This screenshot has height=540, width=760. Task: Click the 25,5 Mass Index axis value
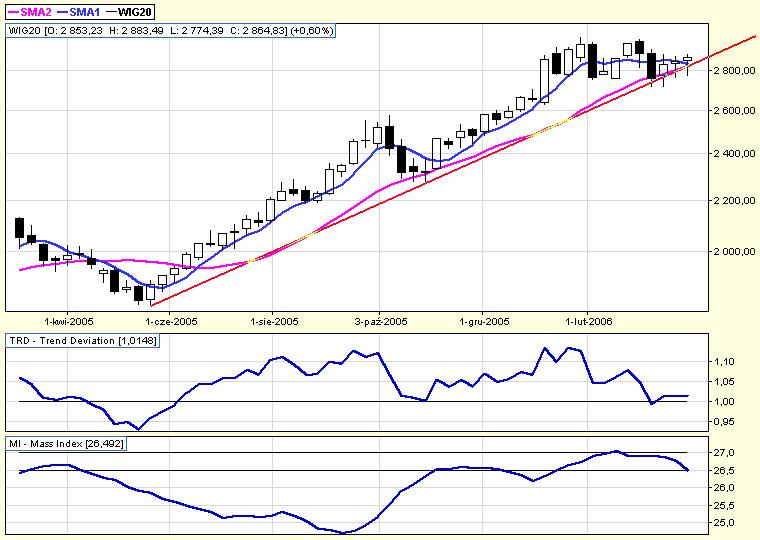(724, 506)
